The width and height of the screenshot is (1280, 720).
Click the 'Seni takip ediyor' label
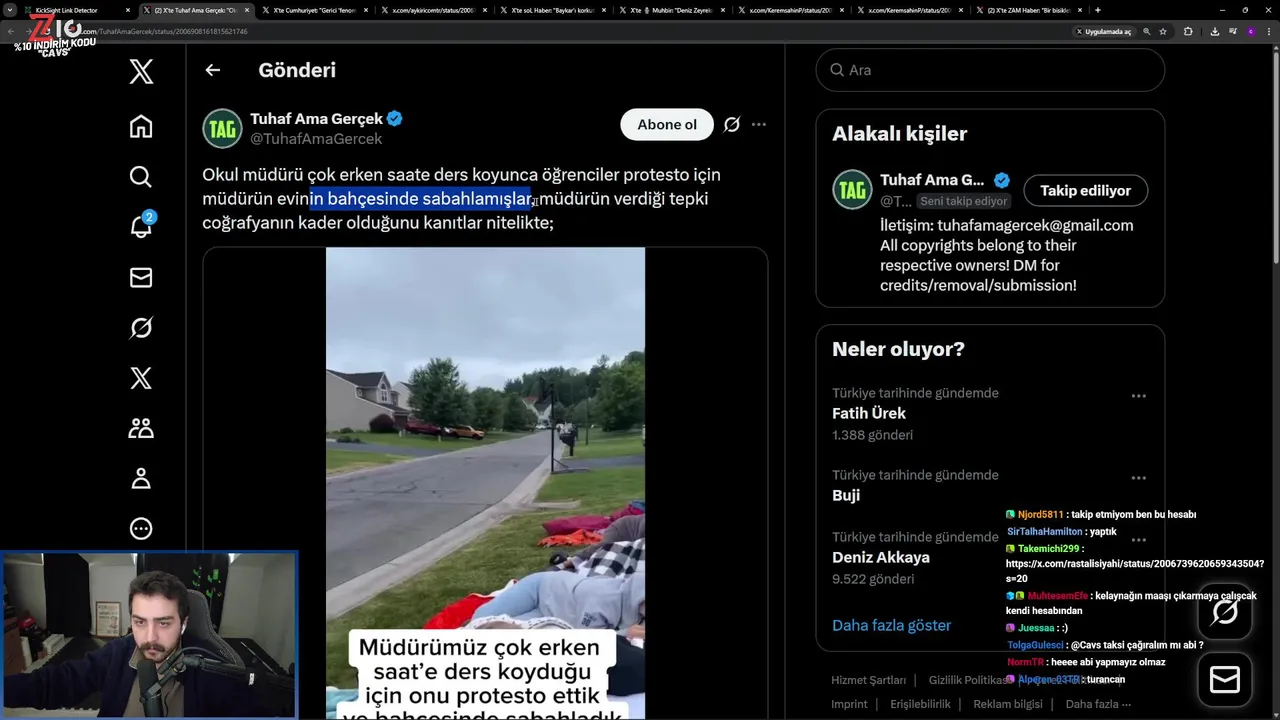[x=964, y=201]
